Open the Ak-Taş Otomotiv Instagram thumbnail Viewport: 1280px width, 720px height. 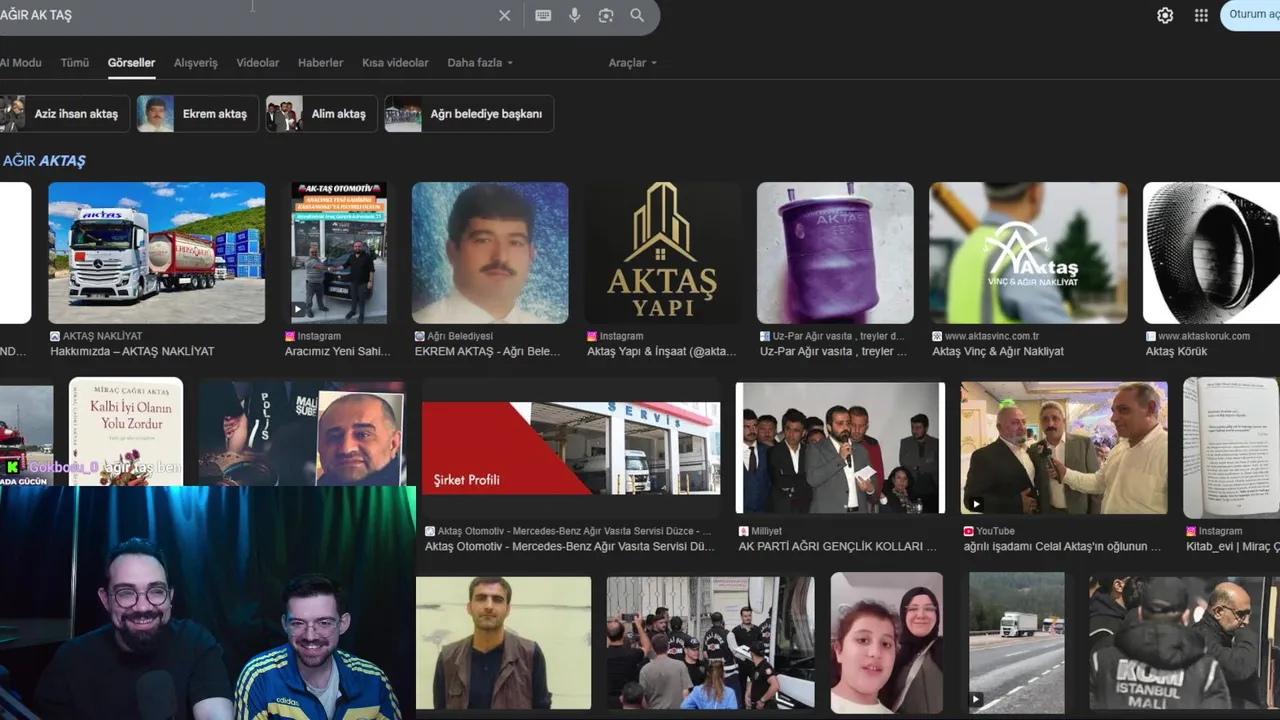pyautogui.click(x=339, y=253)
